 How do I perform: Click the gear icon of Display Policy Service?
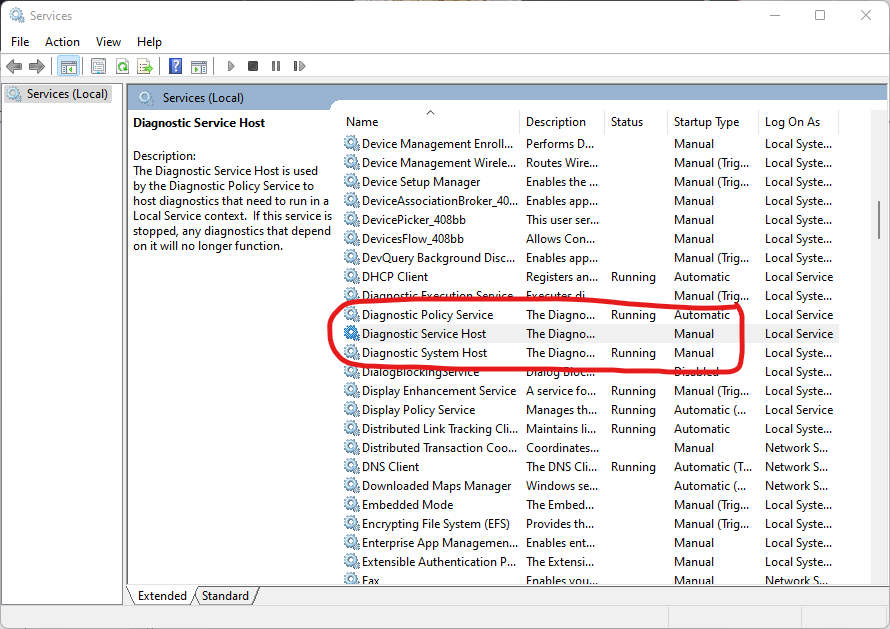(352, 409)
